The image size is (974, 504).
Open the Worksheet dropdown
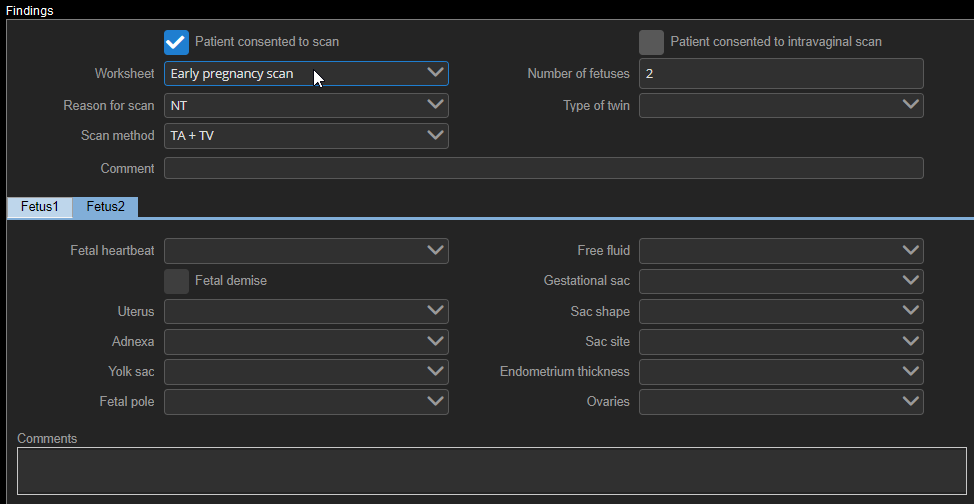pyautogui.click(x=306, y=73)
